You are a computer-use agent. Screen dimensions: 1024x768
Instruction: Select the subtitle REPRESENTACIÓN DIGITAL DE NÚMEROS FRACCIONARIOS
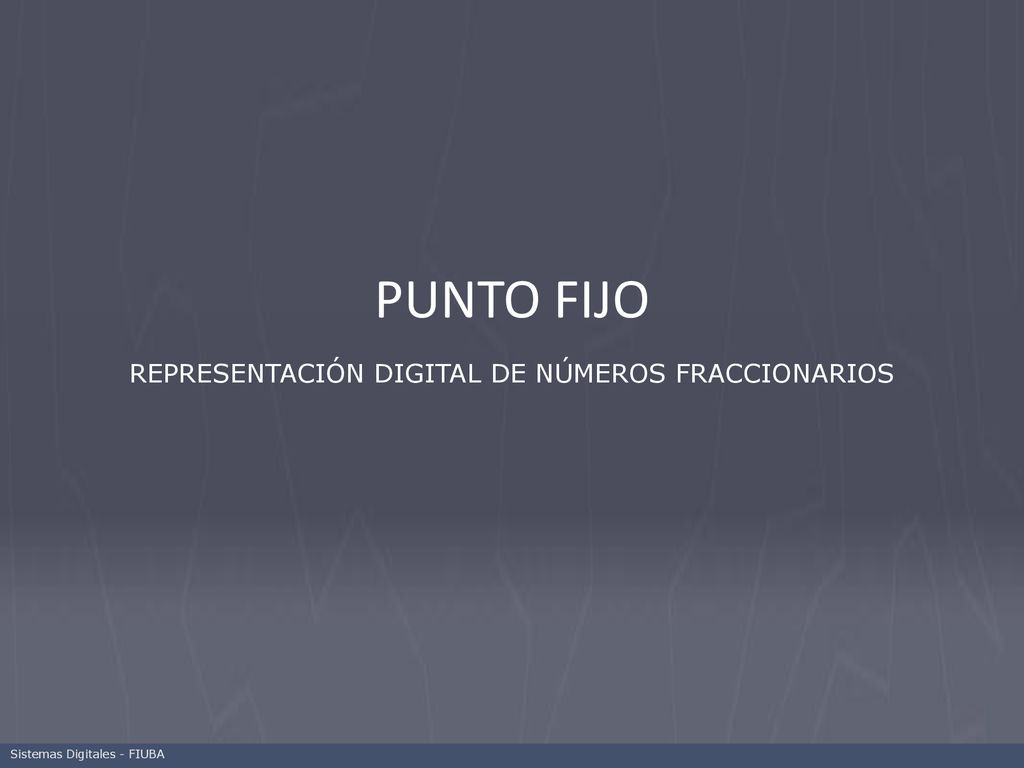pyautogui.click(x=511, y=372)
